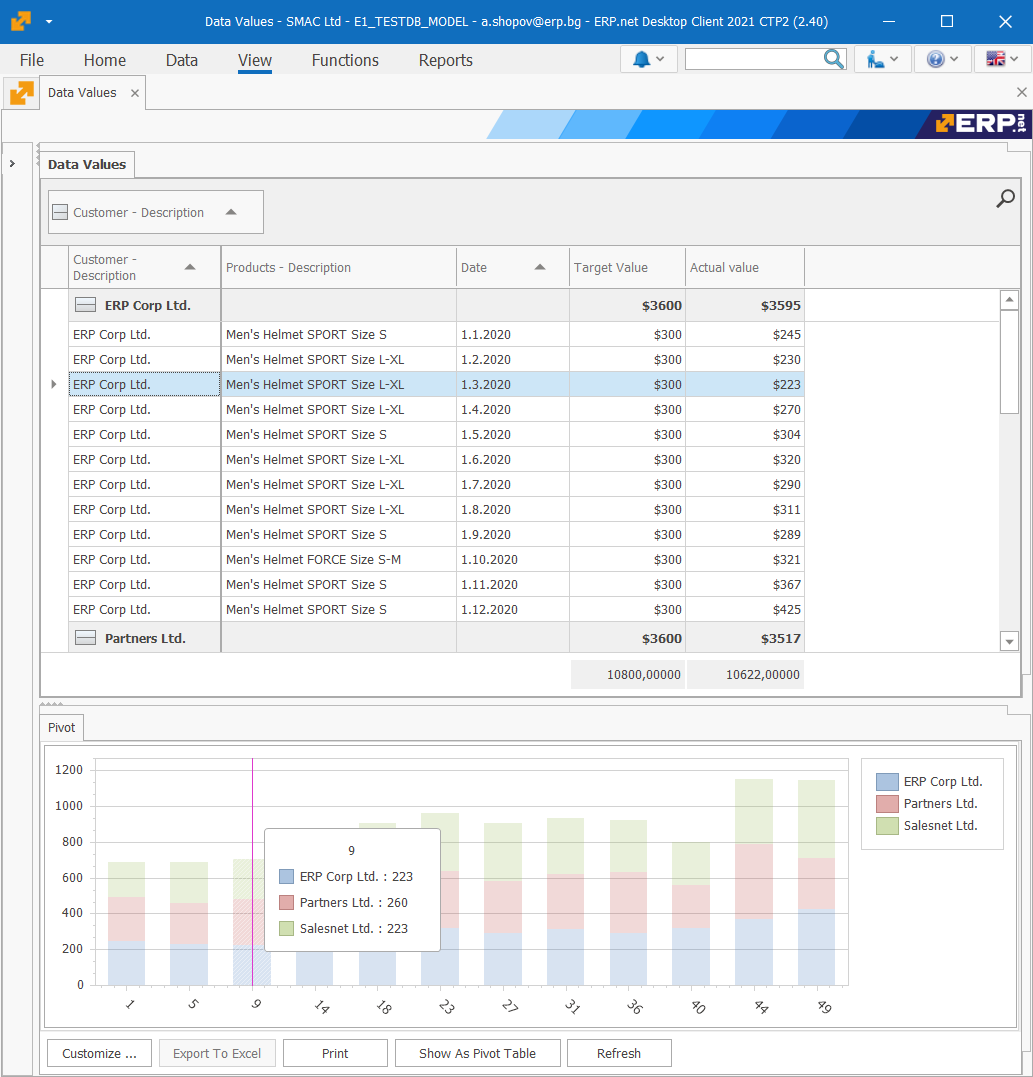This screenshot has width=1033, height=1077.
Task: Open the Home ribbon tab
Action: click(x=104, y=60)
